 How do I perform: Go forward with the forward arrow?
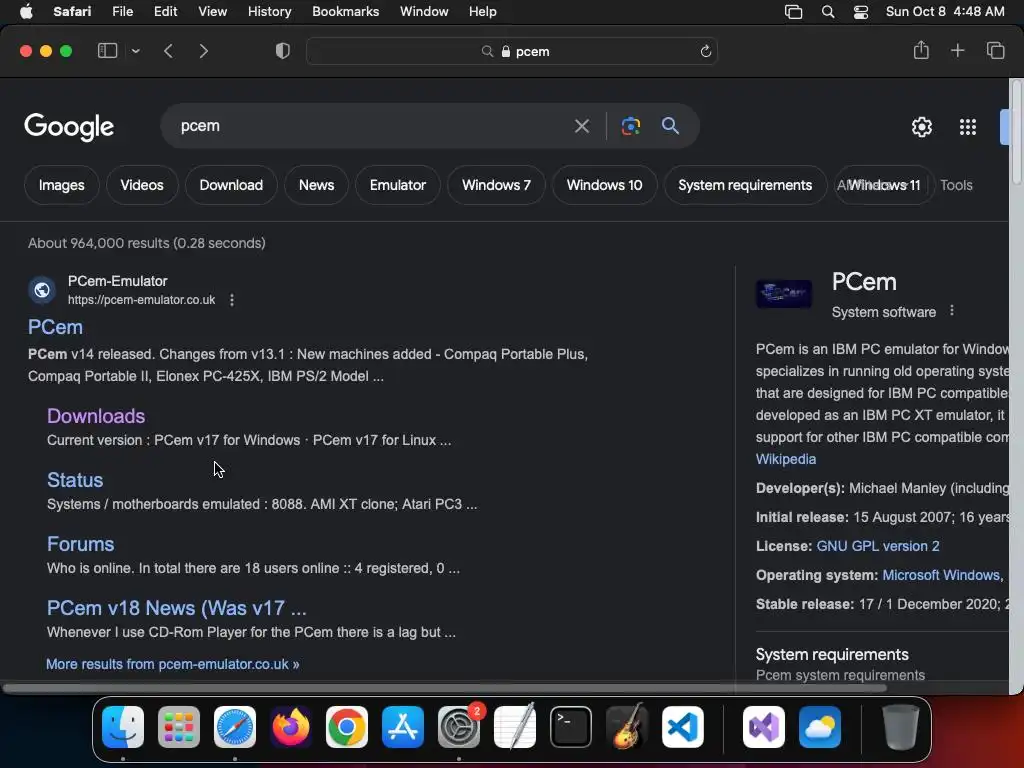click(204, 51)
